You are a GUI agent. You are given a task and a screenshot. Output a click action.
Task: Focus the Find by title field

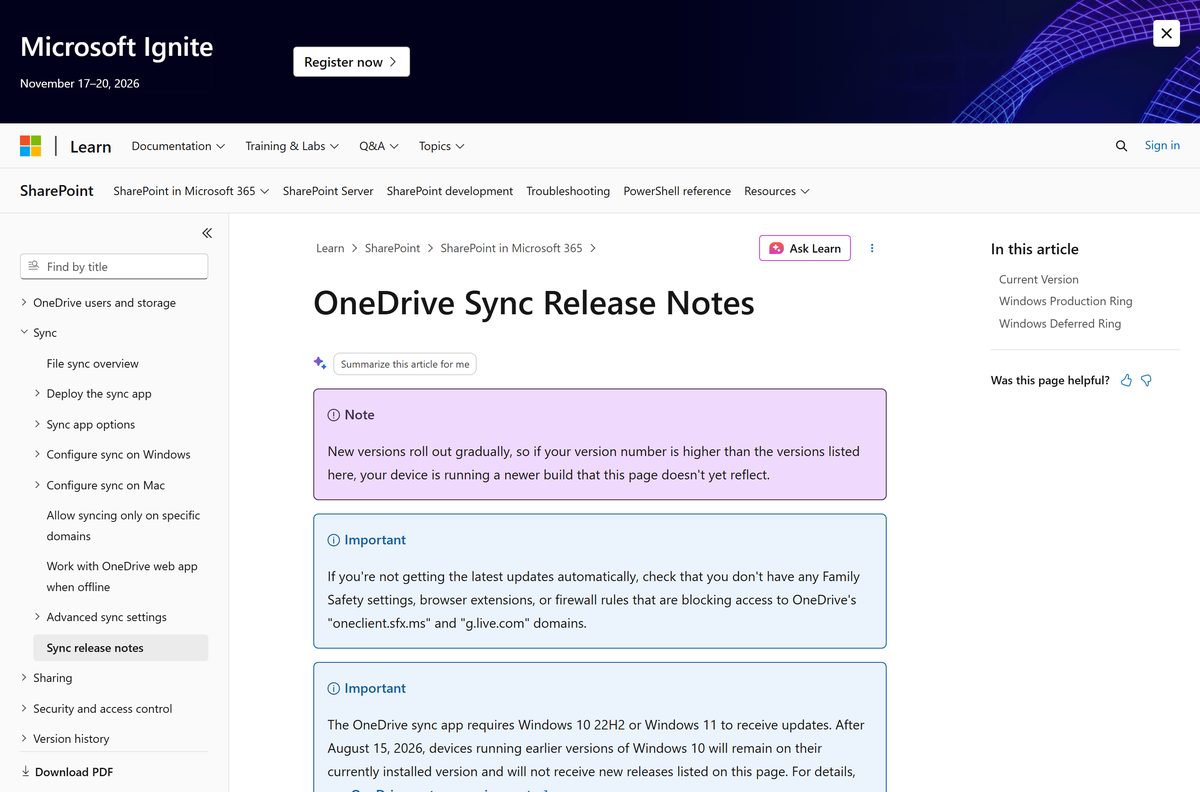click(x=114, y=267)
